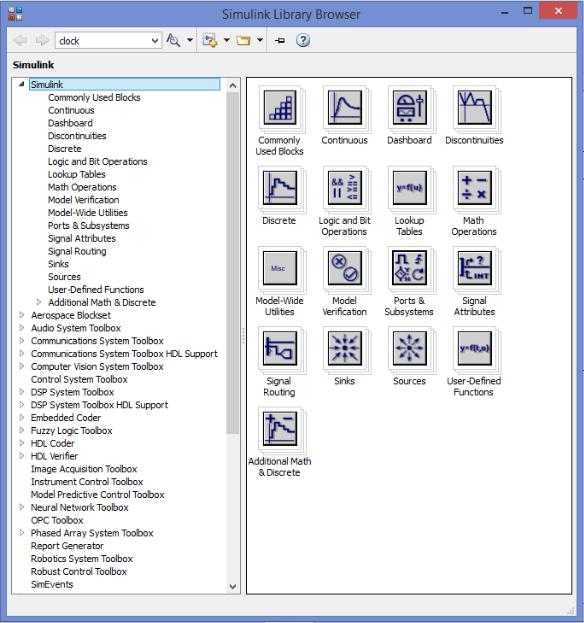
Task: Expand the Audio System Toolbox node
Action: [x=22, y=327]
